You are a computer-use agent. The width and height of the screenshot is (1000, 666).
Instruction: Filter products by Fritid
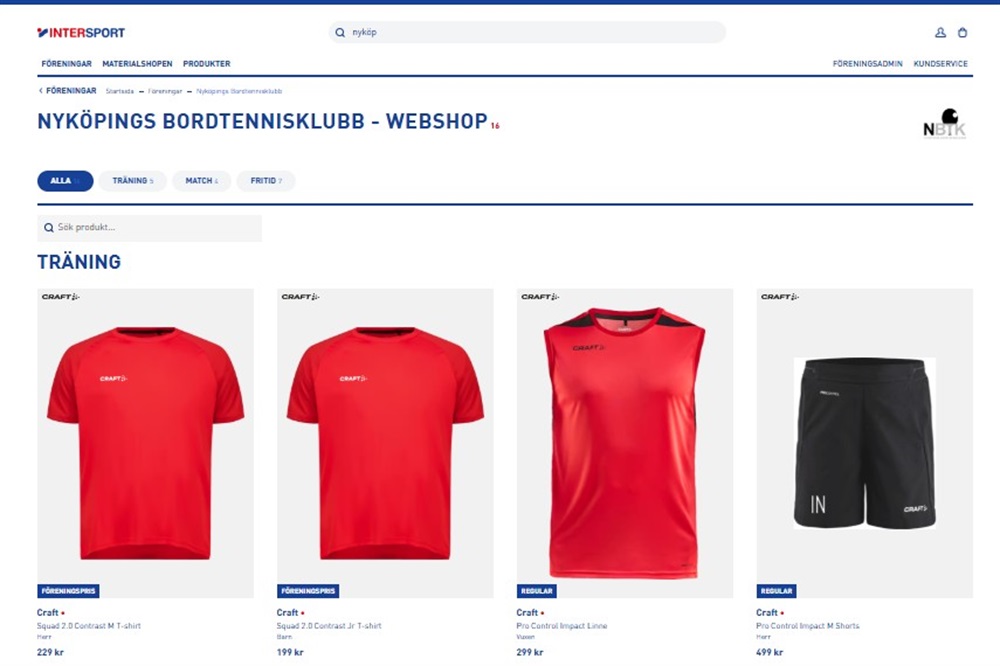pos(266,181)
